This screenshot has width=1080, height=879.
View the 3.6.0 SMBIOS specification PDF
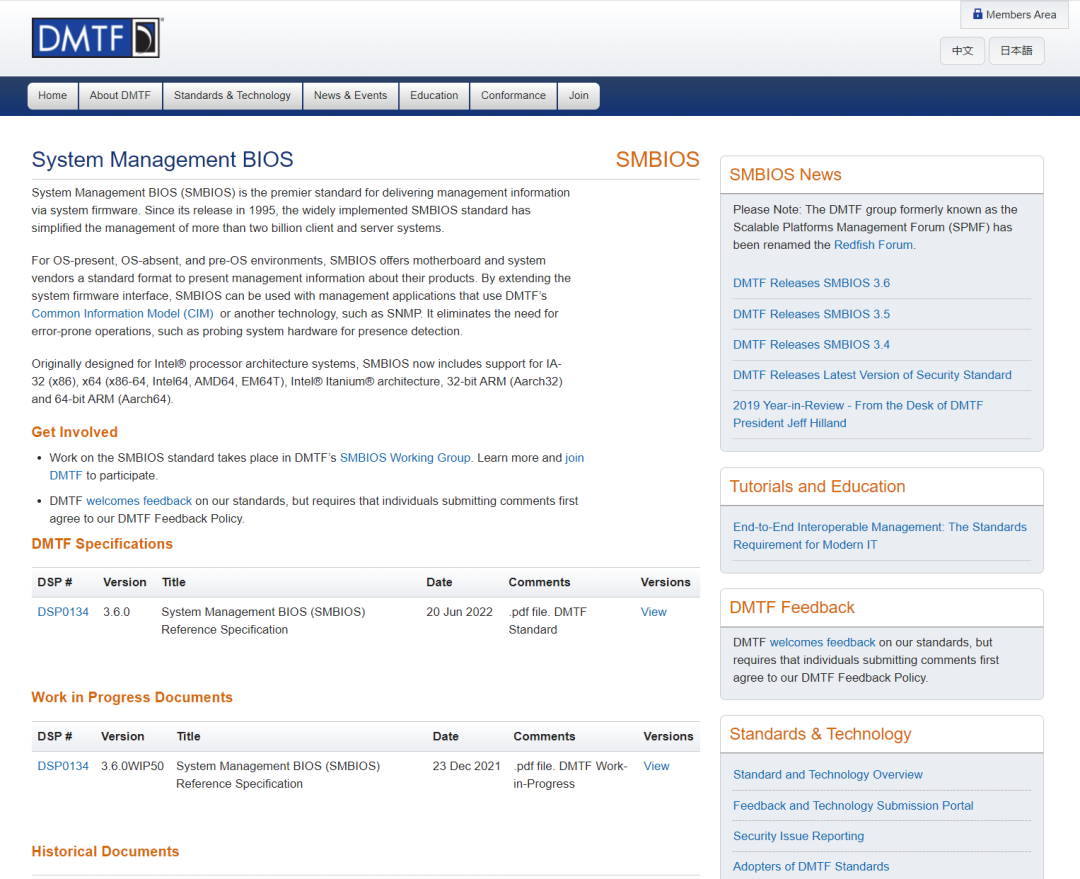click(x=653, y=612)
